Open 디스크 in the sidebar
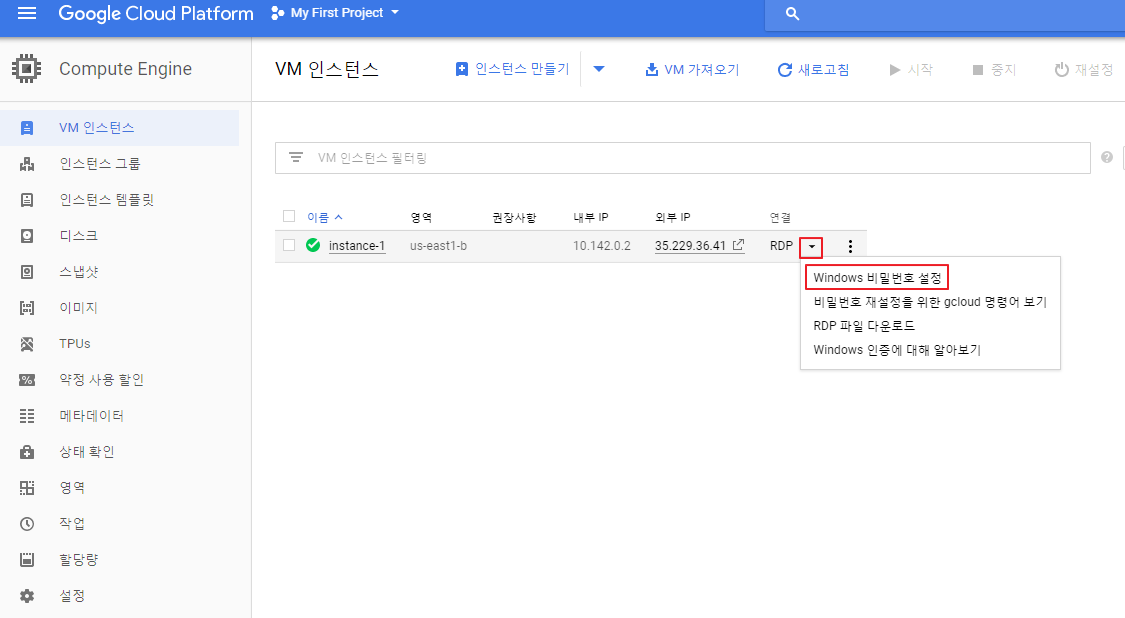This screenshot has width=1125, height=618. point(78,235)
